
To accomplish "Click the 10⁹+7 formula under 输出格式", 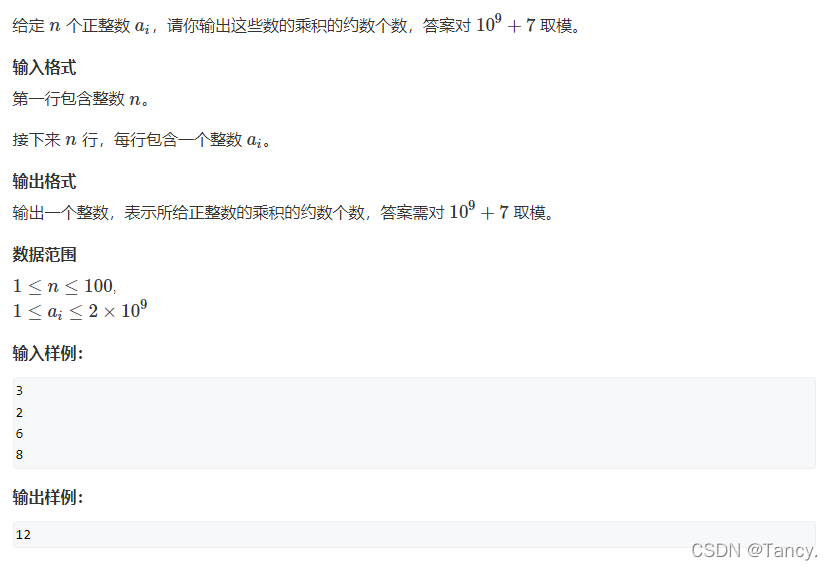I will pos(479,211).
